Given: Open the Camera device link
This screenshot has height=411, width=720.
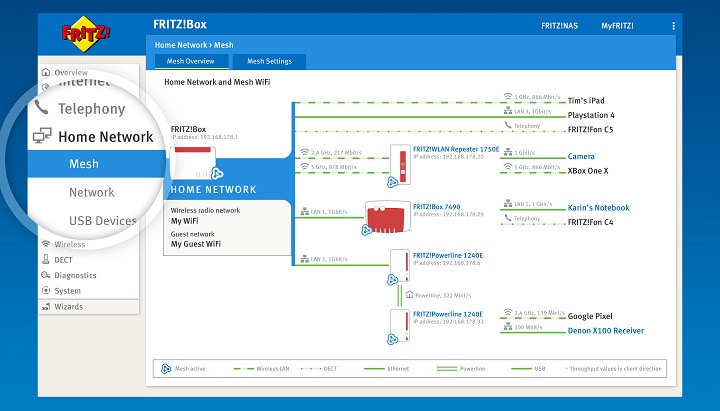Looking at the screenshot, I should point(581,157).
